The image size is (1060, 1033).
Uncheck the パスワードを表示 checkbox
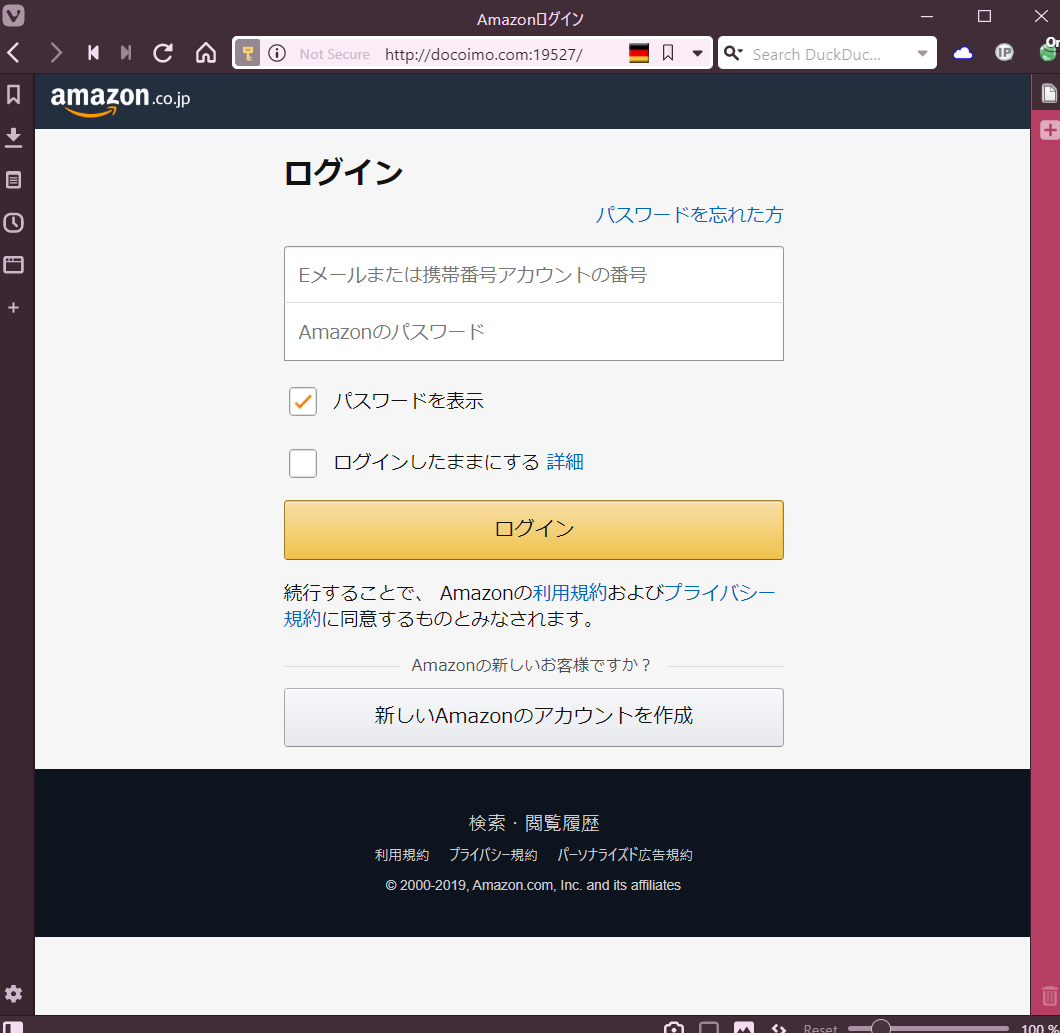[x=303, y=402]
